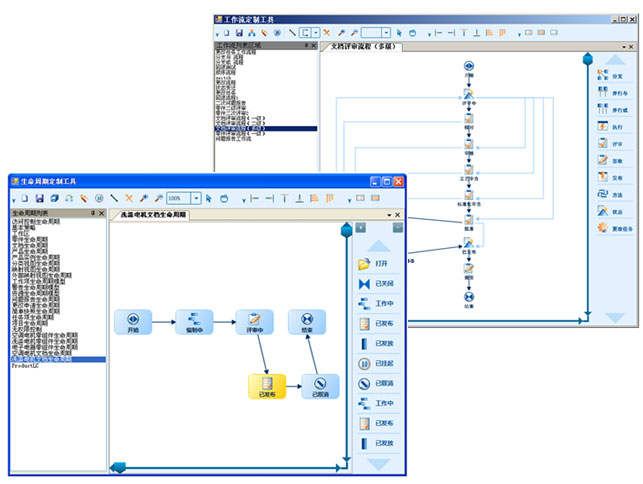Select the line connector tool in lifecycle toolbar
The width and height of the screenshot is (643, 484).
[115, 198]
